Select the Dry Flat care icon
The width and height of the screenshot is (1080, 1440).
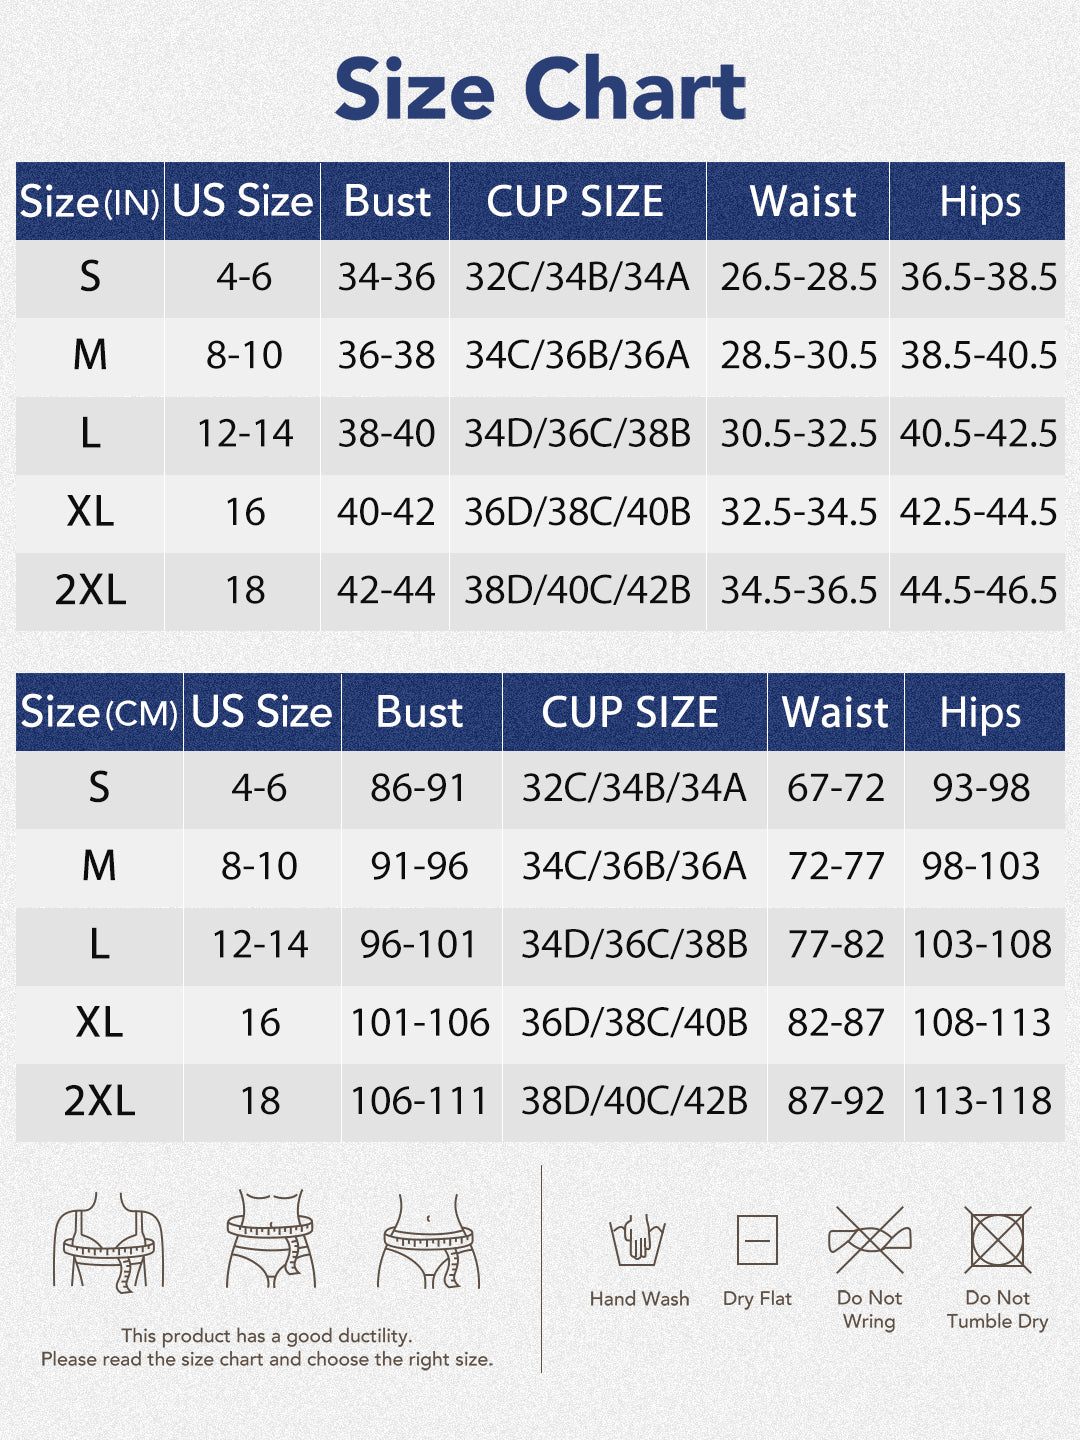coord(757,1240)
